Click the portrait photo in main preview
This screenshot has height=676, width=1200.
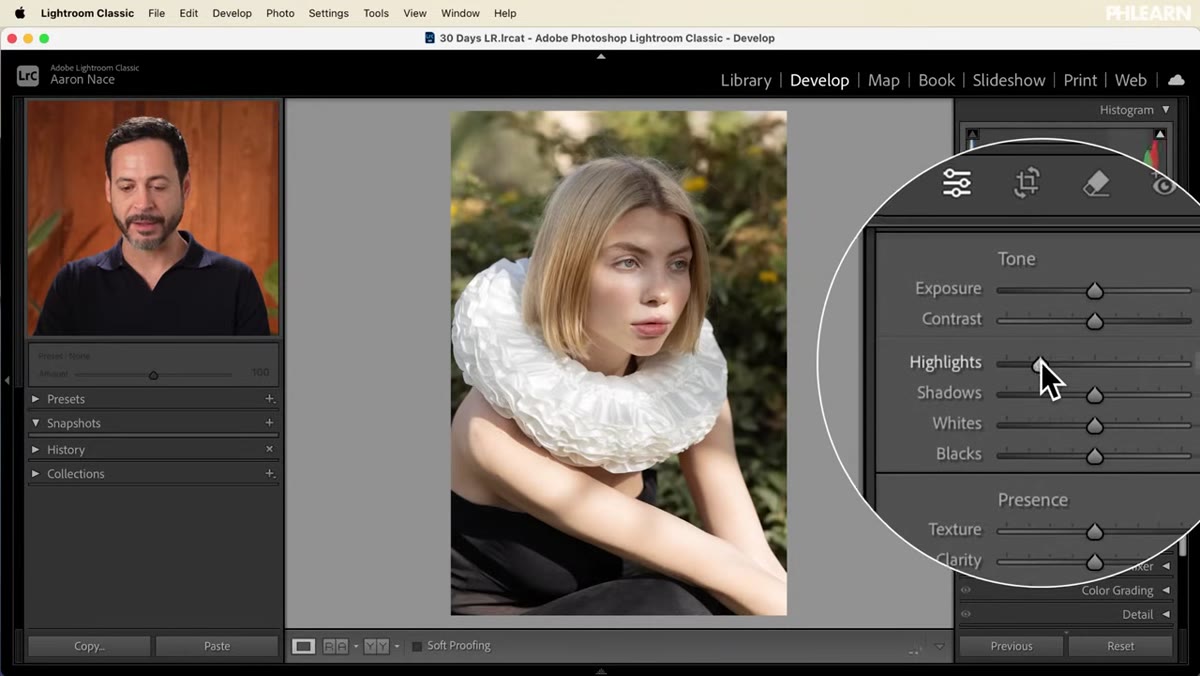(x=618, y=363)
